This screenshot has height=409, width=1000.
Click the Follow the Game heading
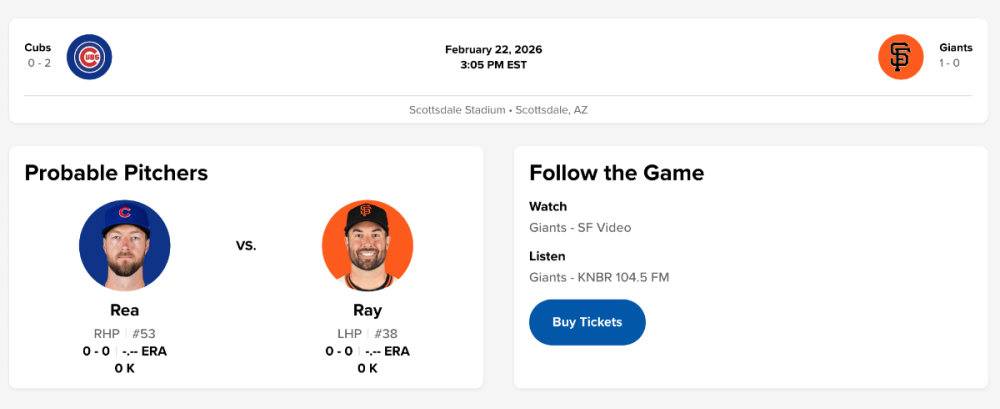click(616, 173)
